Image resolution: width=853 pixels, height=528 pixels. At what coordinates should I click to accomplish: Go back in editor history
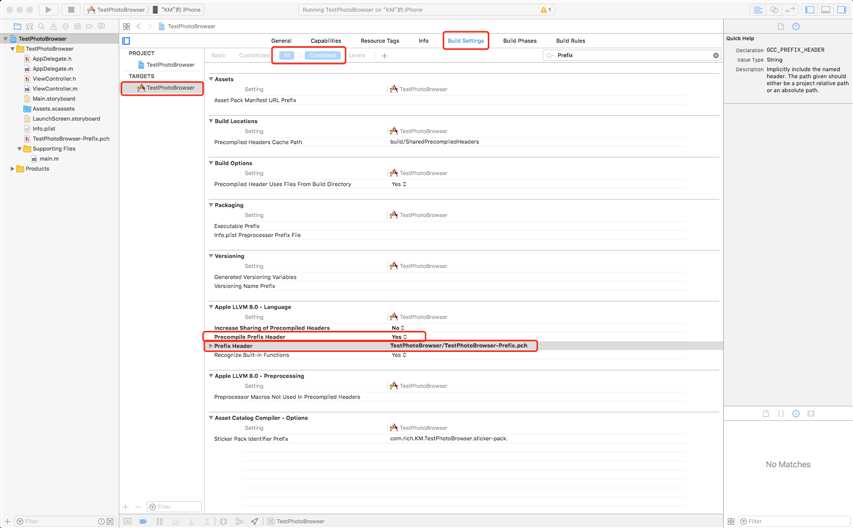(139, 26)
